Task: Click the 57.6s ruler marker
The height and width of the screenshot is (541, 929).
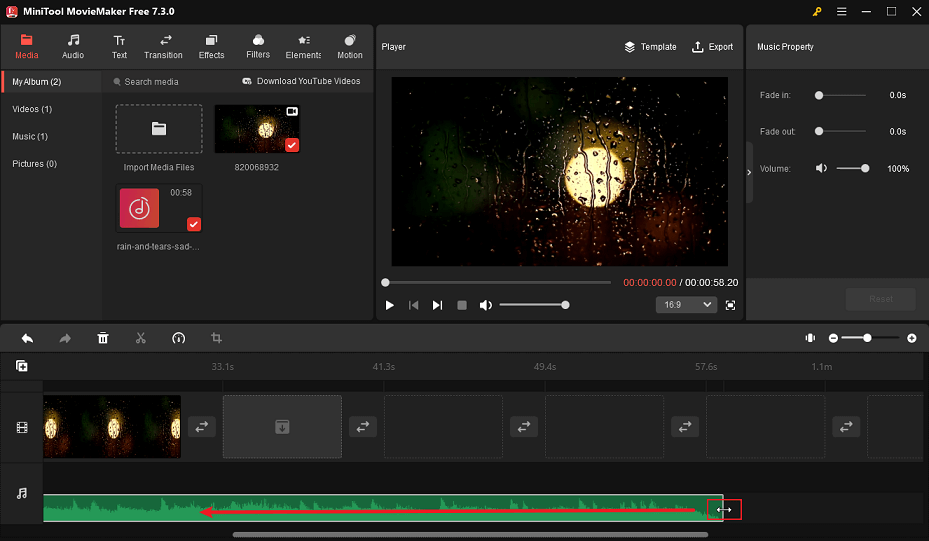Action: coord(706,367)
